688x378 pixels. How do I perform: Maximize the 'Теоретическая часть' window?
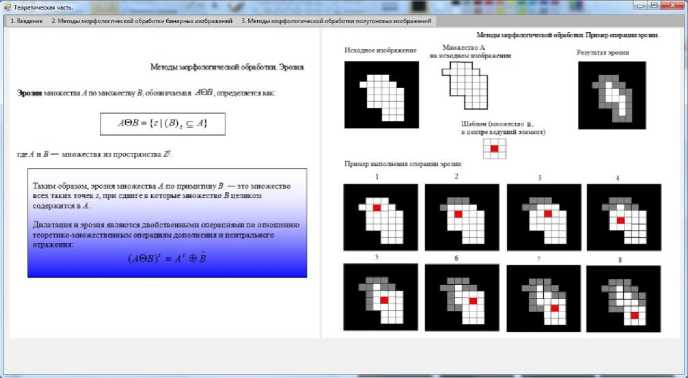point(654,5)
